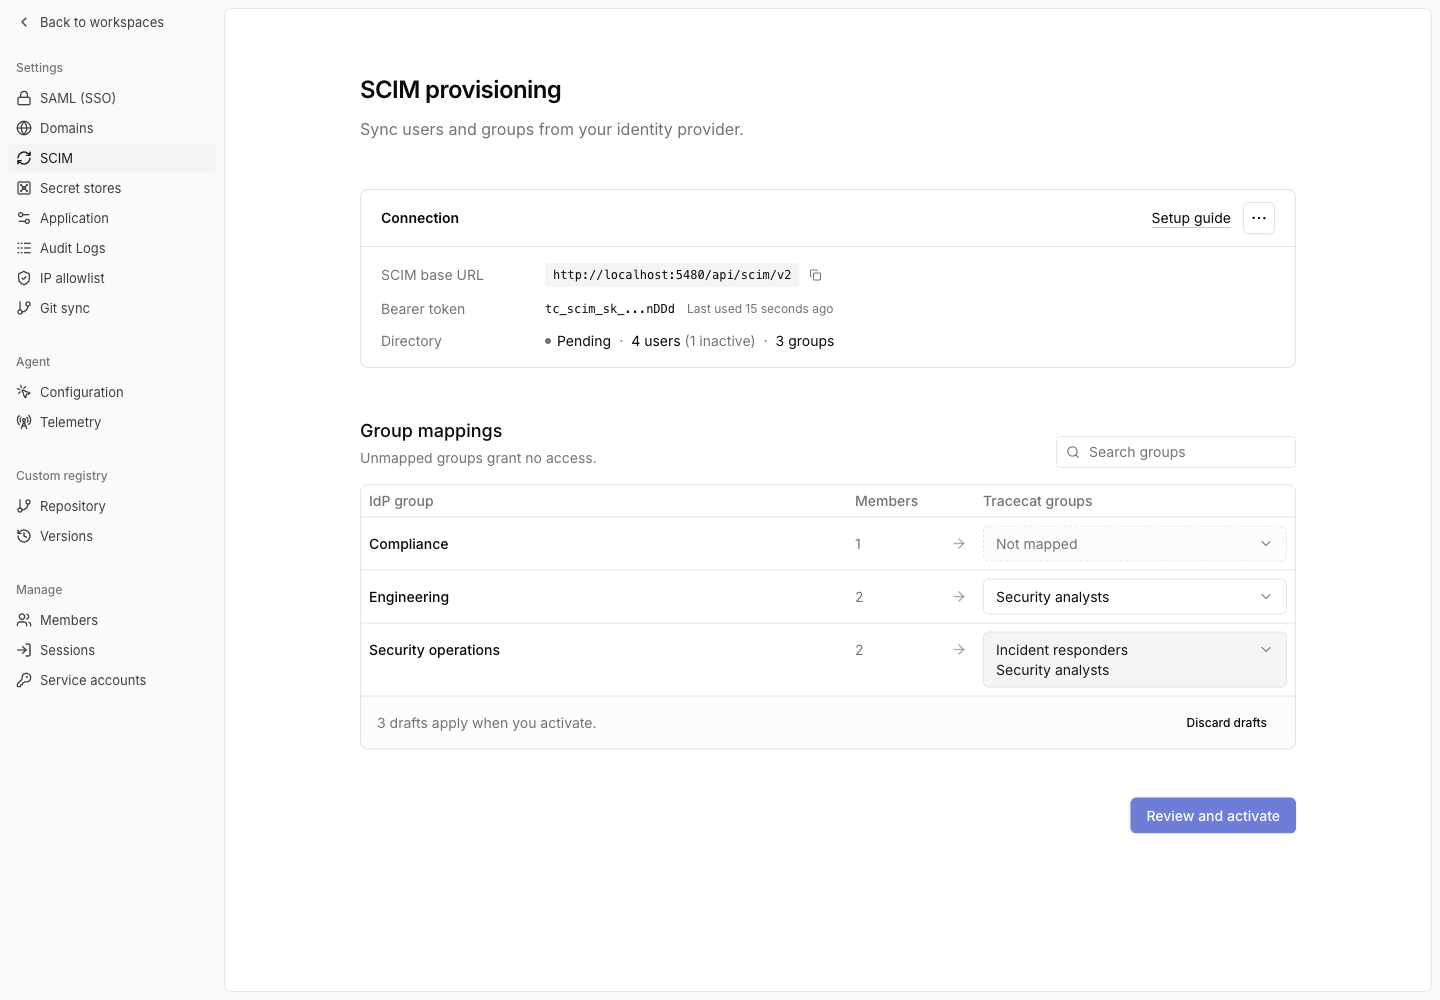Click the Git sync branch icon

pyautogui.click(x=24, y=308)
